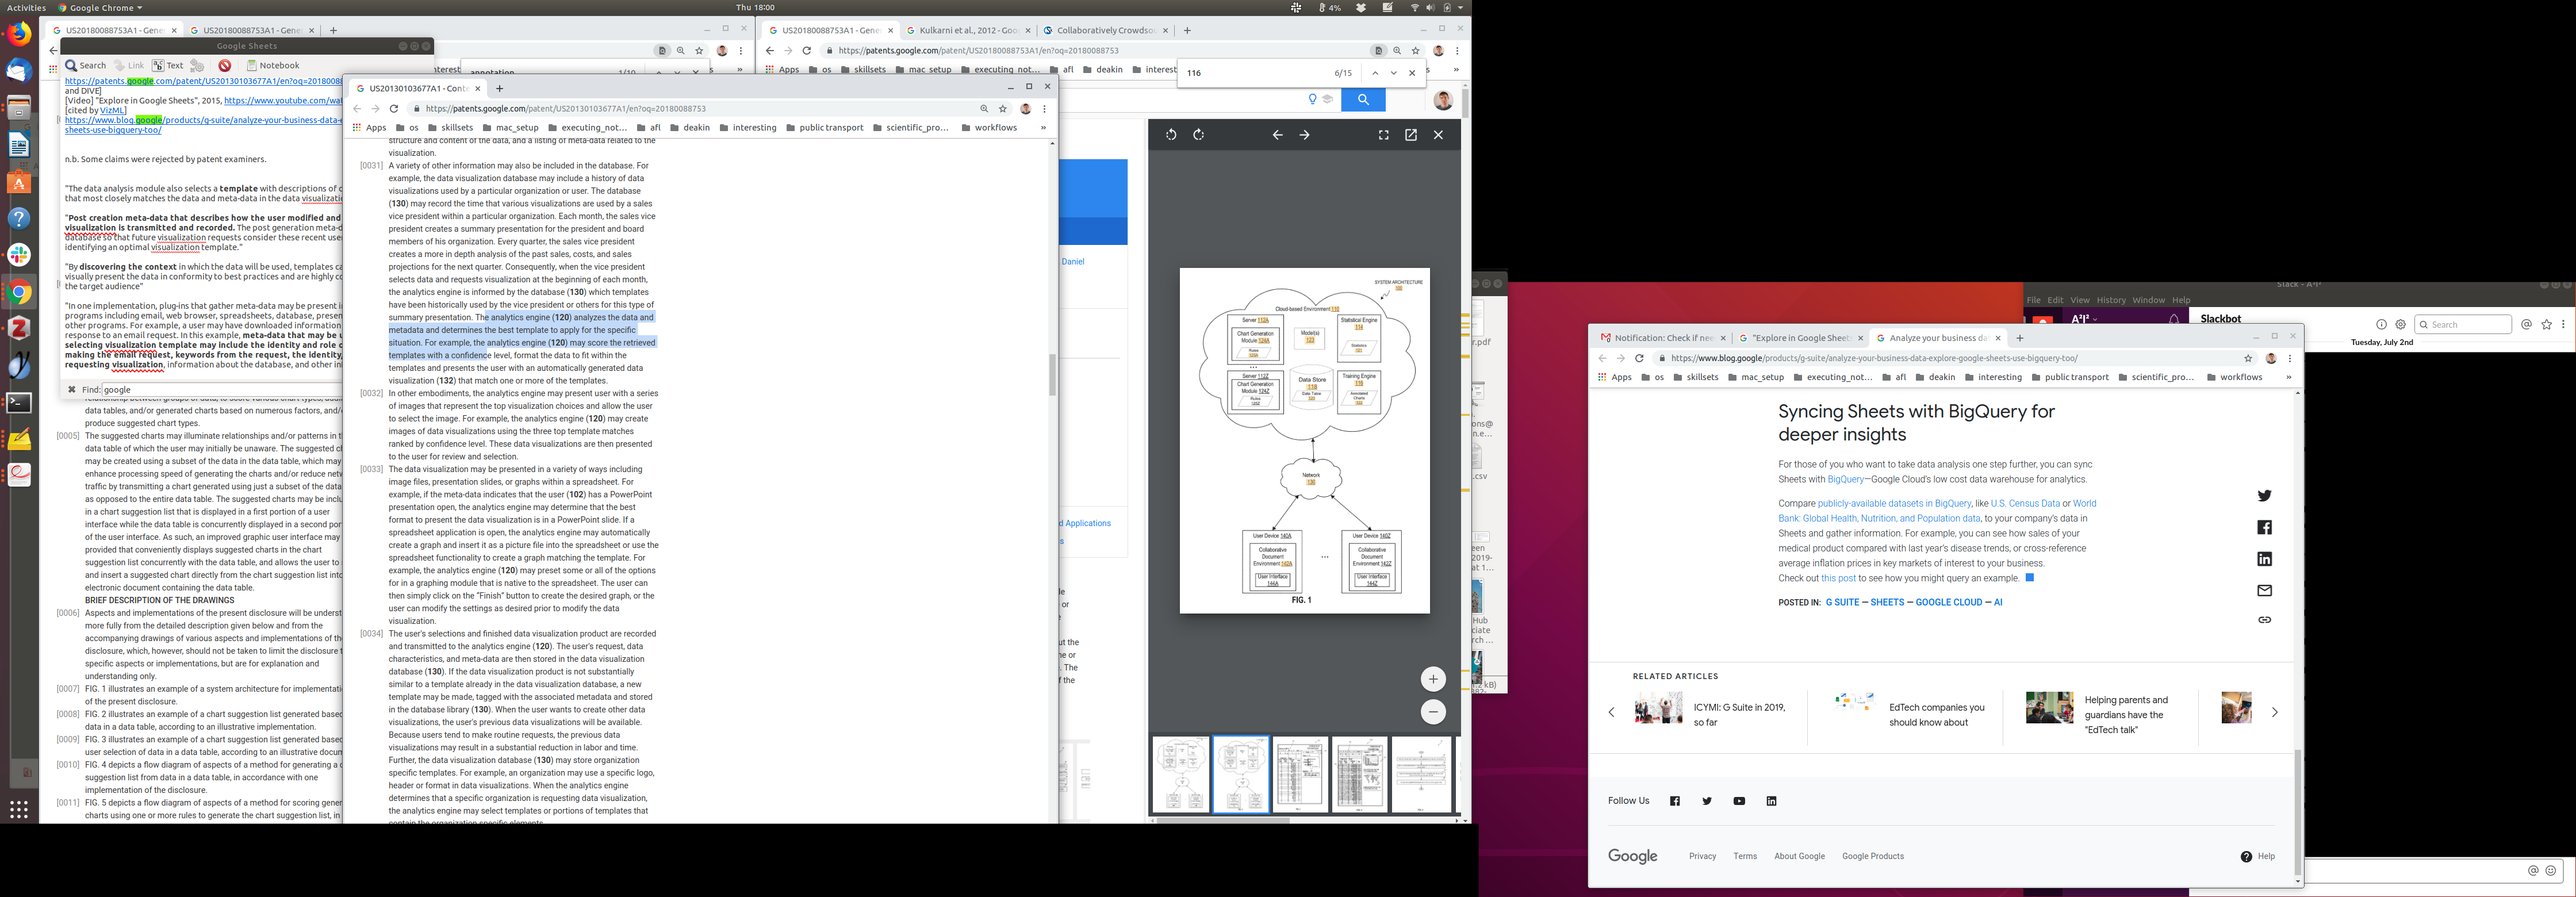Share article on LinkedIn via sidebar icon
Screen dimensions: 2576x897
[2264, 559]
